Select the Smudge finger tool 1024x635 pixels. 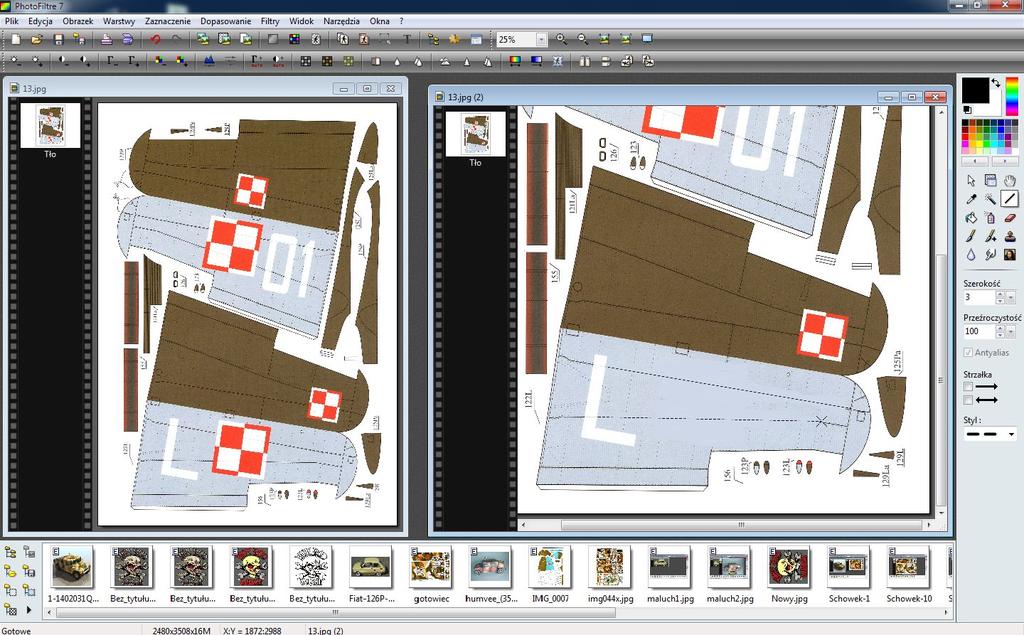pyautogui.click(x=991, y=254)
